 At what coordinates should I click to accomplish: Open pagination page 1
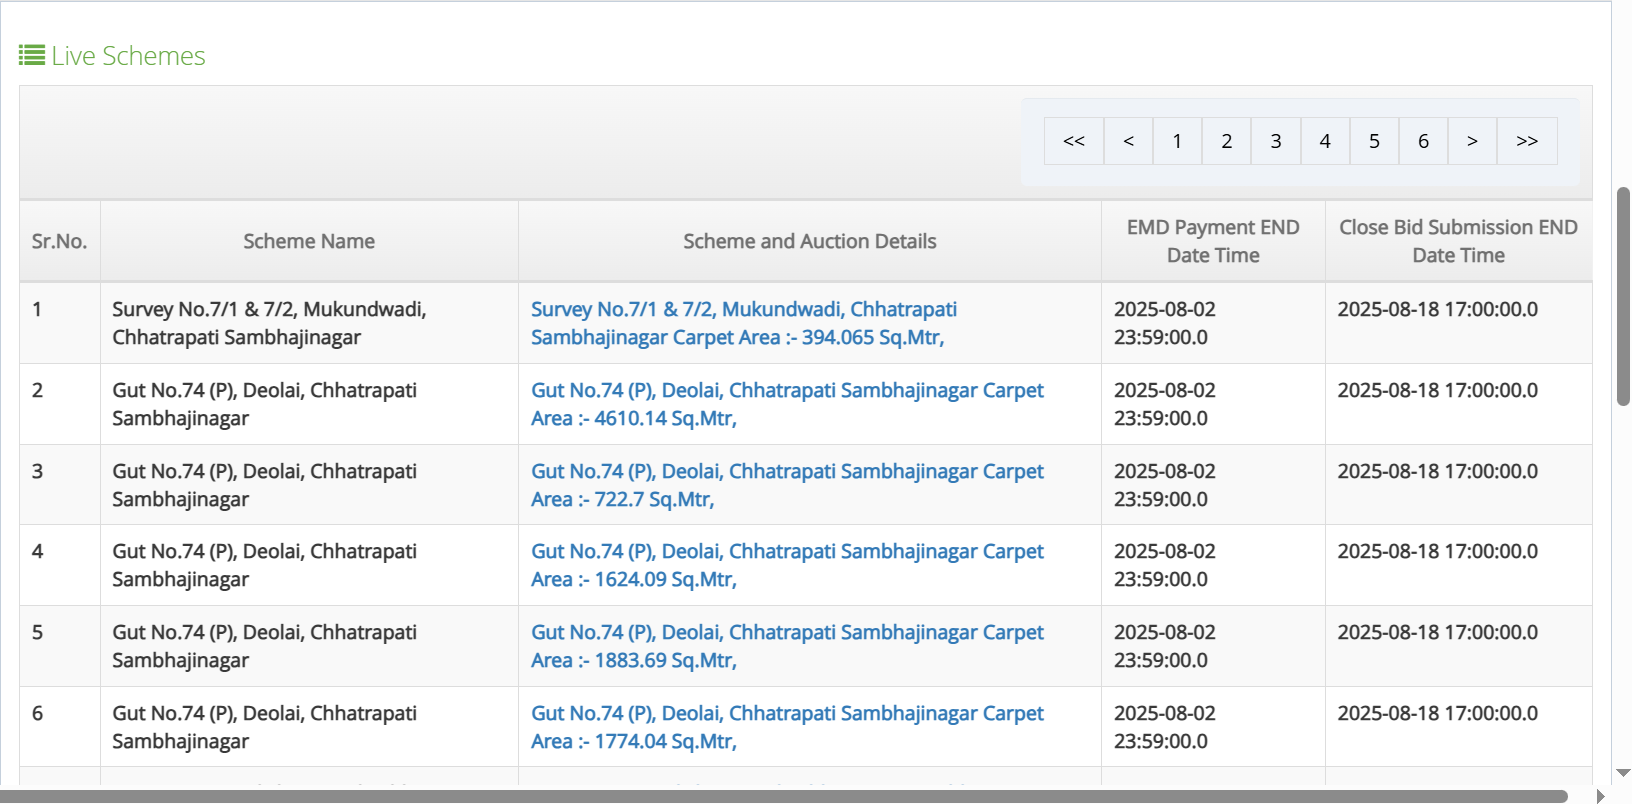tap(1177, 141)
